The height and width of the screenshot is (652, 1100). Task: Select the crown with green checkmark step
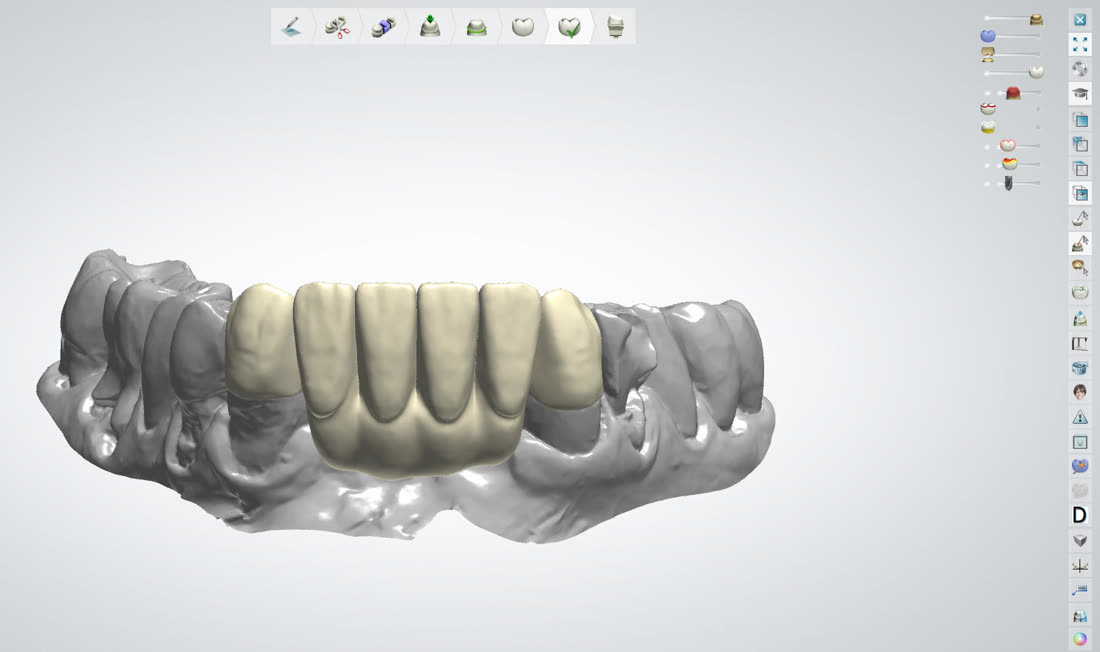[x=569, y=27]
